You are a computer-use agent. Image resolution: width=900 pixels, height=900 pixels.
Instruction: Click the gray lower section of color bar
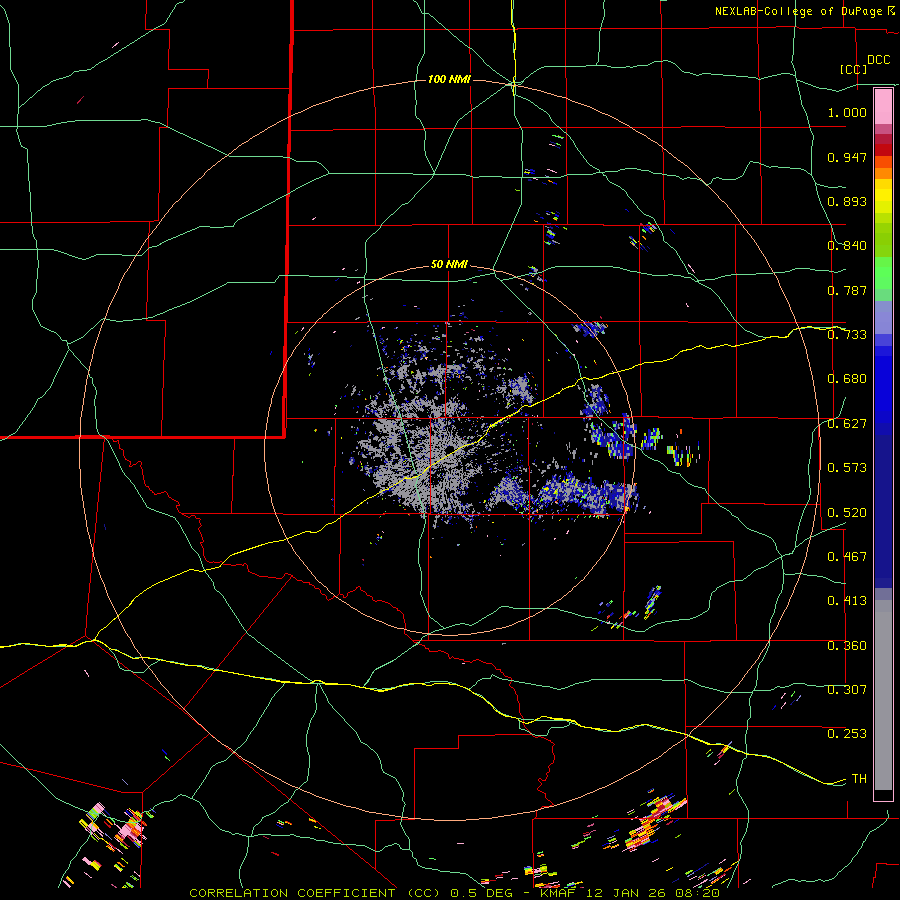click(x=883, y=695)
